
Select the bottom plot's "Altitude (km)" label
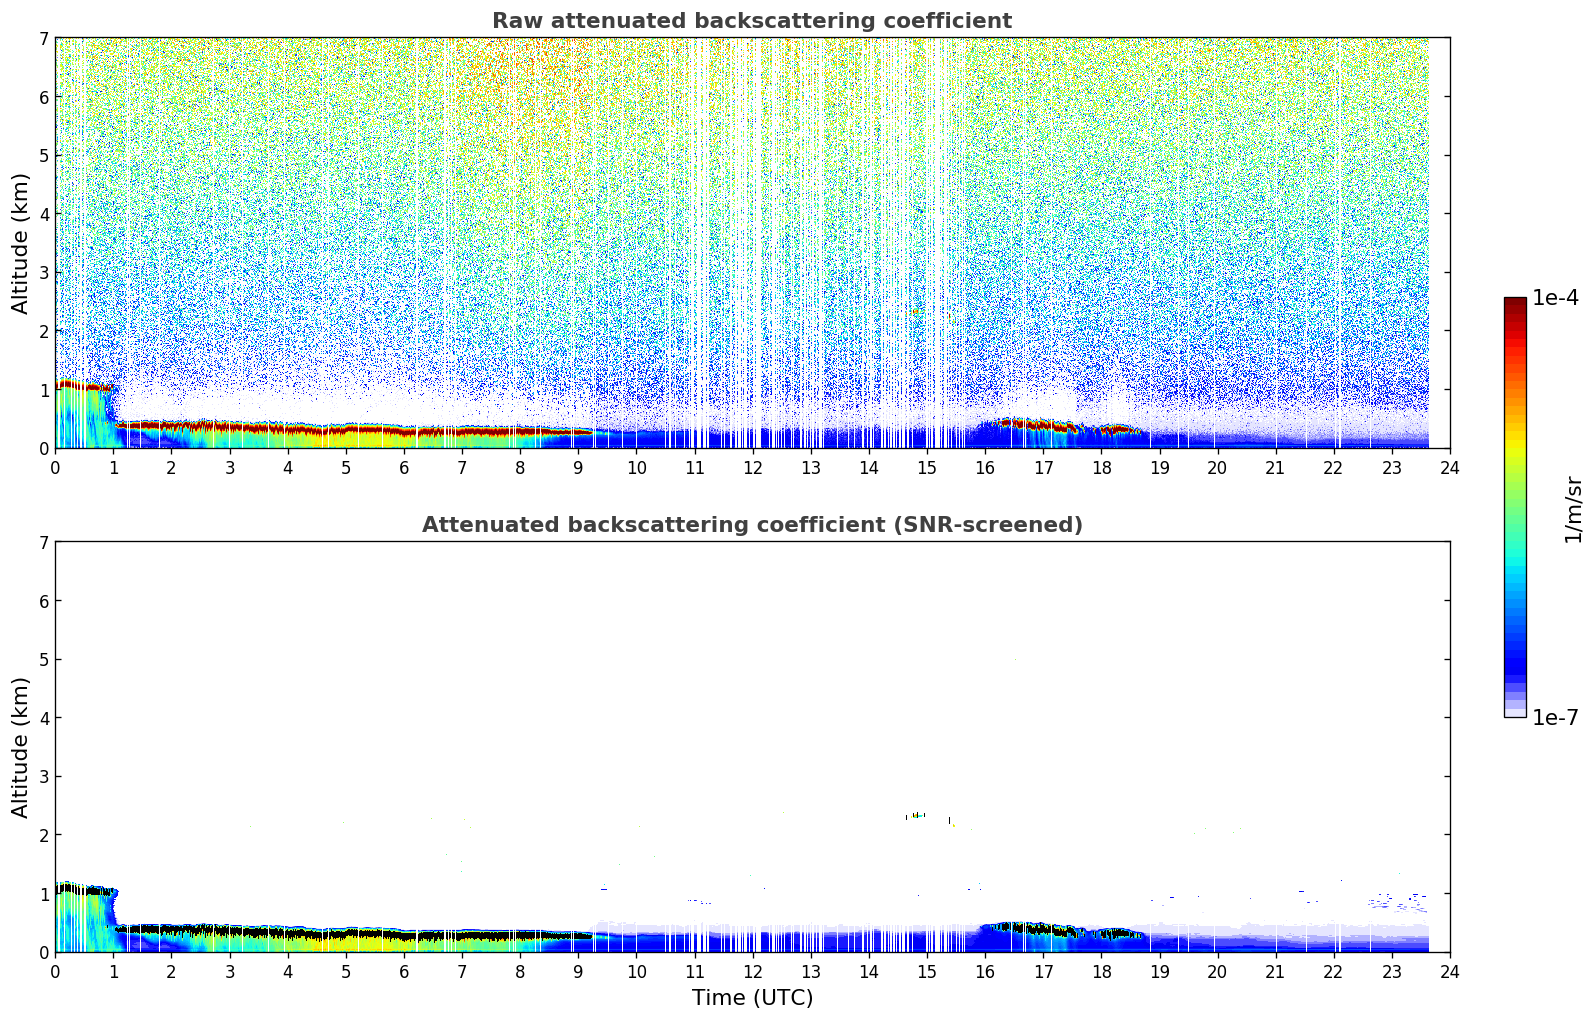coord(21,747)
